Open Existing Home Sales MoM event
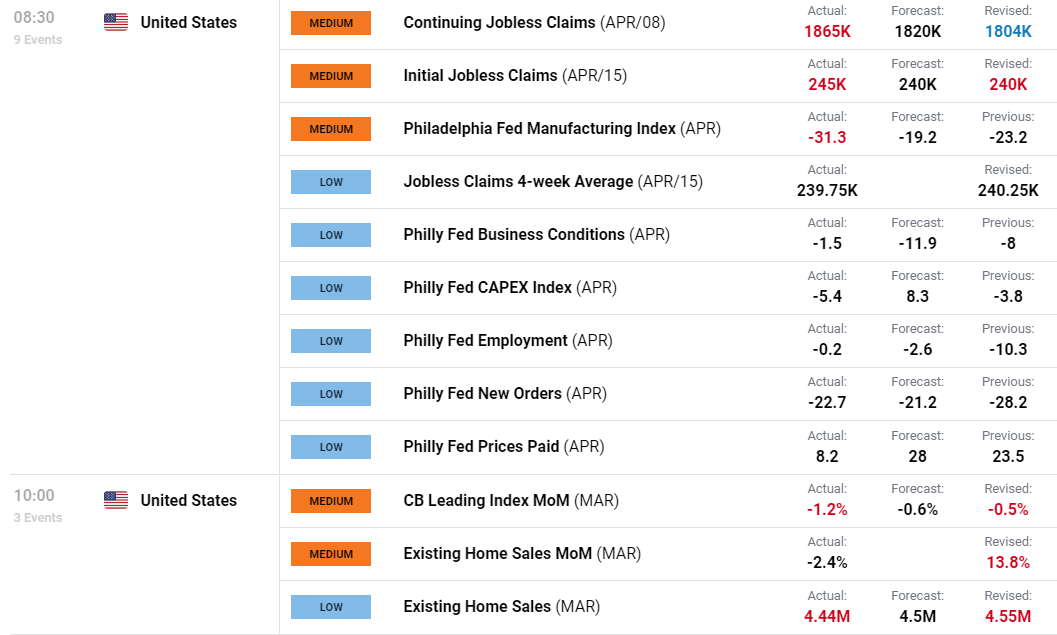 point(522,553)
